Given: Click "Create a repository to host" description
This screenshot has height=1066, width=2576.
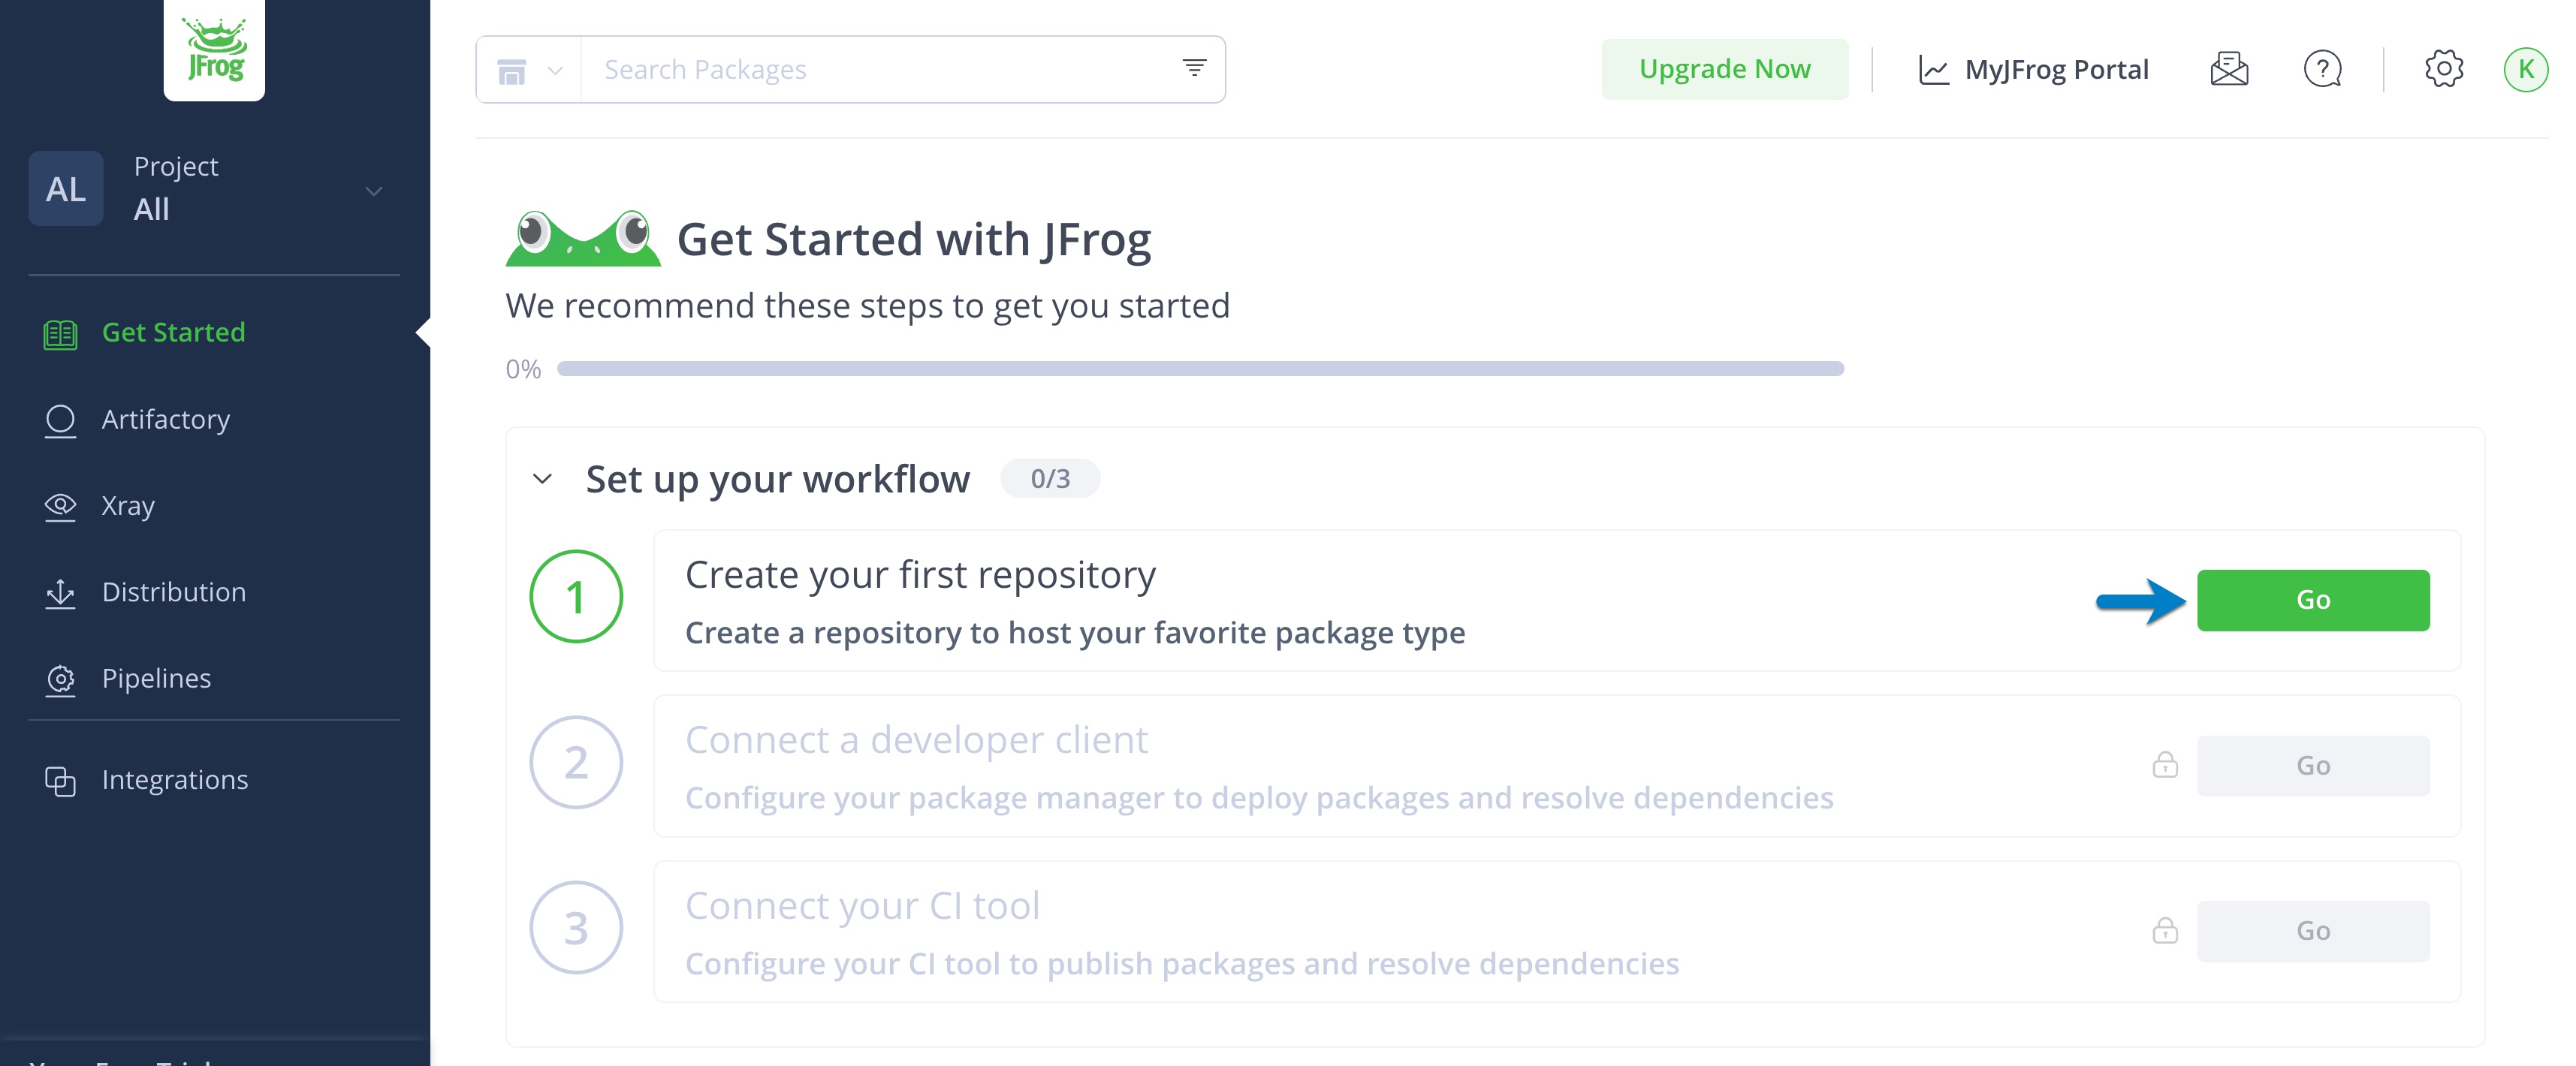Looking at the screenshot, I should pyautogui.click(x=1075, y=633).
